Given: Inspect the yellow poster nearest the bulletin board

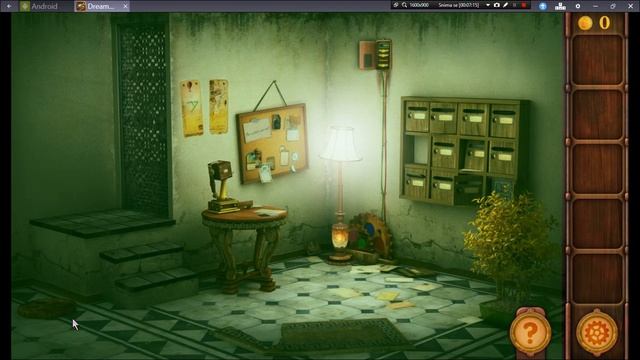Looking at the screenshot, I should click(218, 107).
